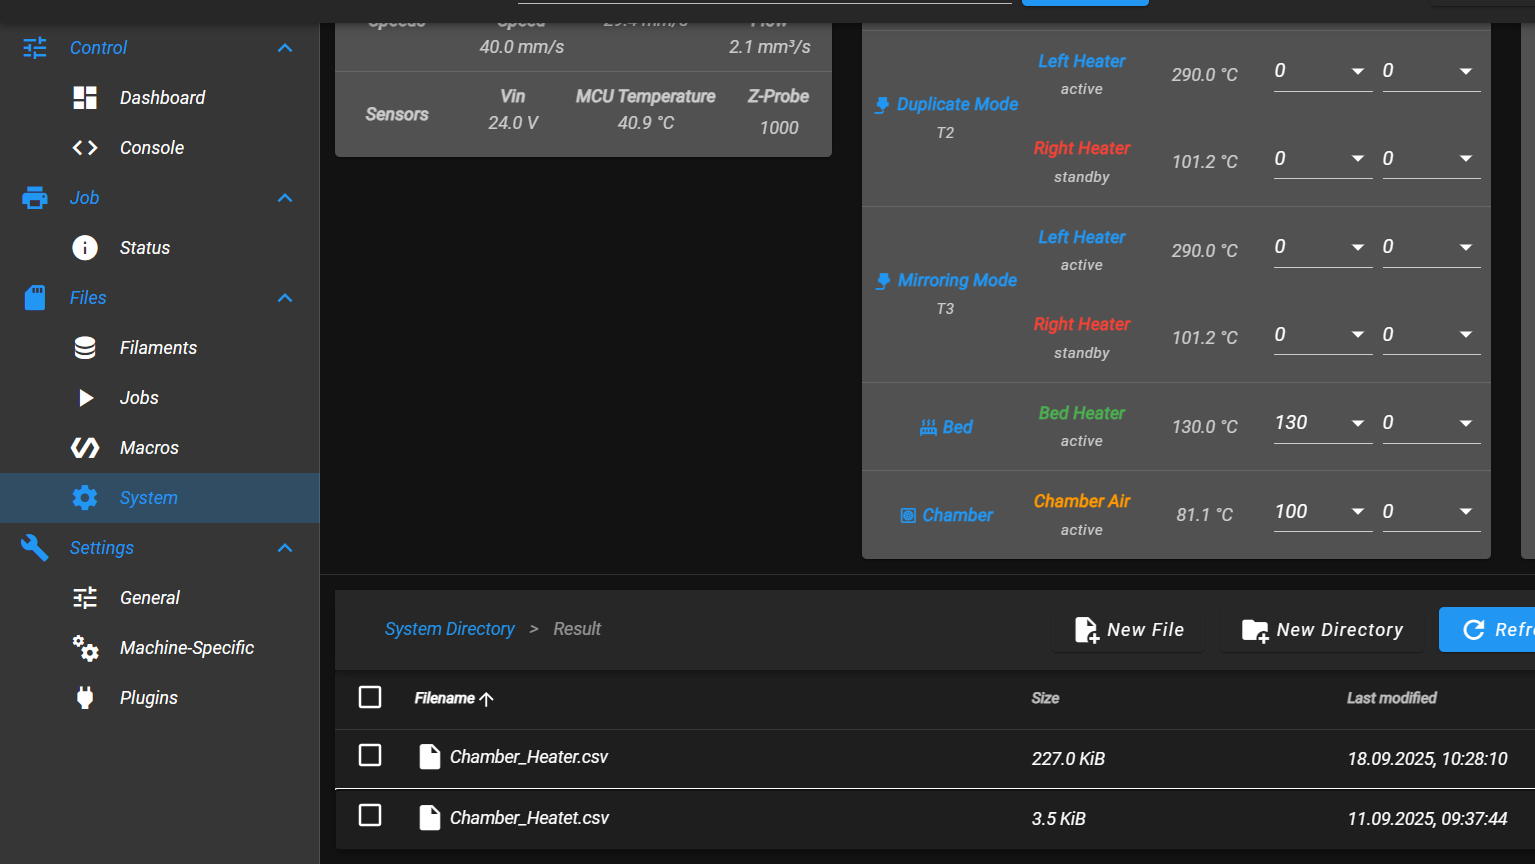Viewport: 1535px width, 864px height.
Task: Open the System menu item
Action: pos(160,497)
